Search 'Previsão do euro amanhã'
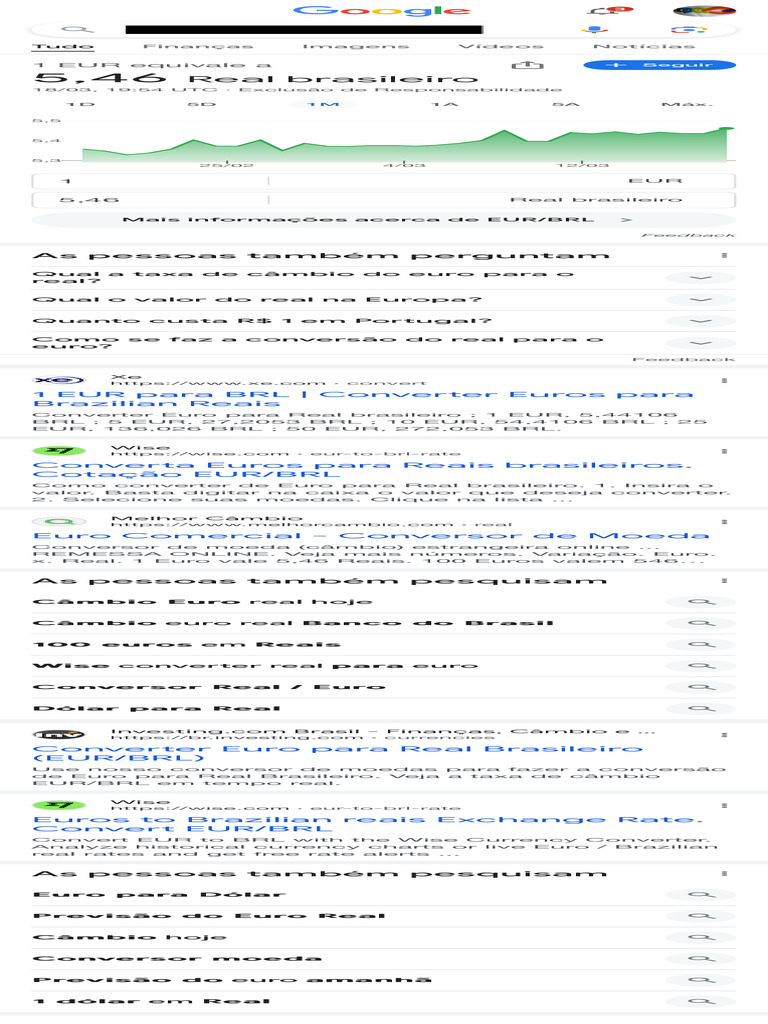Viewport: 768px width, 1024px height. coord(232,980)
